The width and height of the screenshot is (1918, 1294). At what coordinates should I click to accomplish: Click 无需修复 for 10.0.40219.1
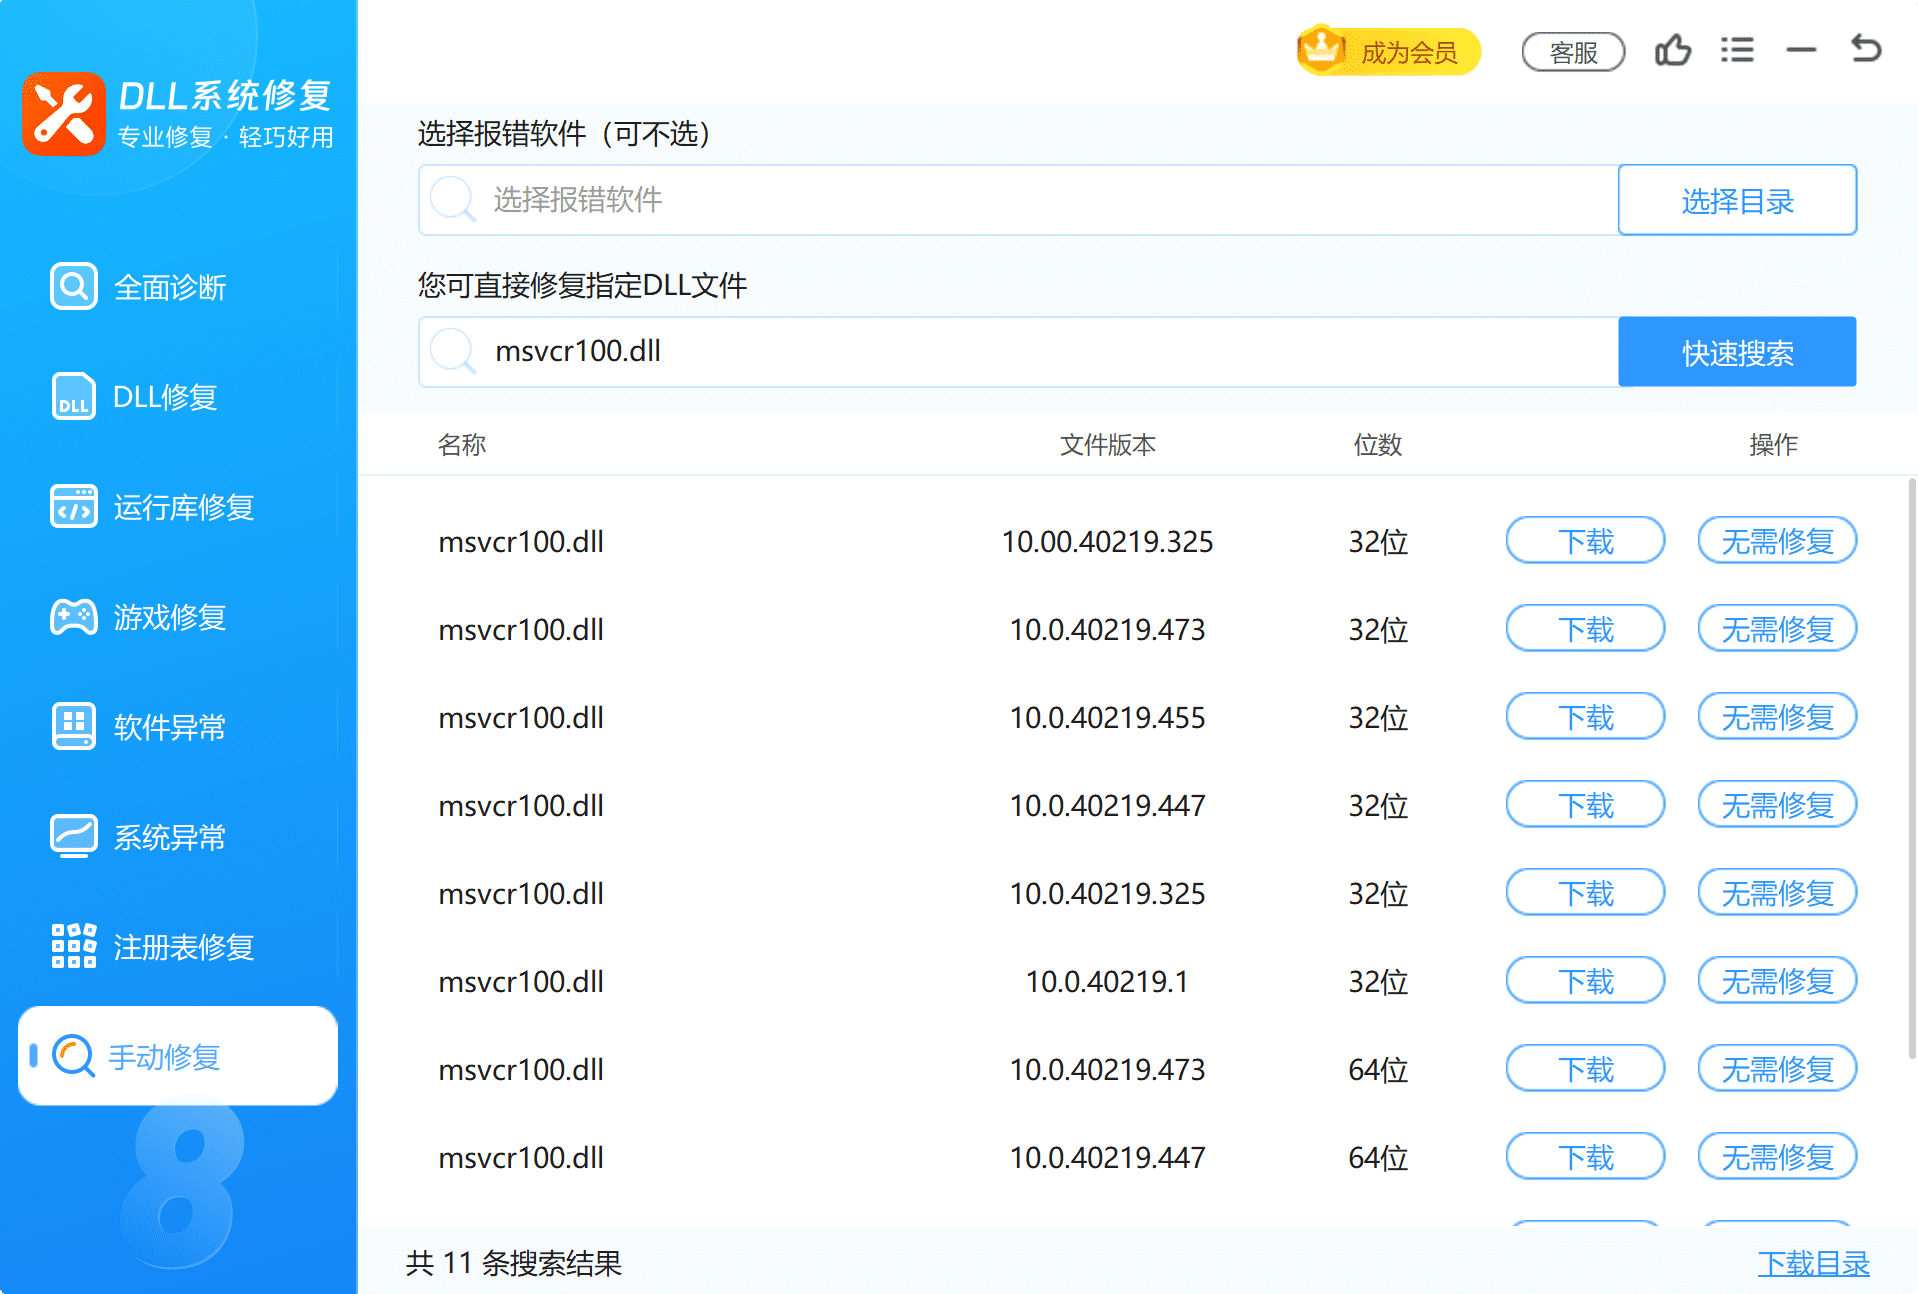[1777, 981]
